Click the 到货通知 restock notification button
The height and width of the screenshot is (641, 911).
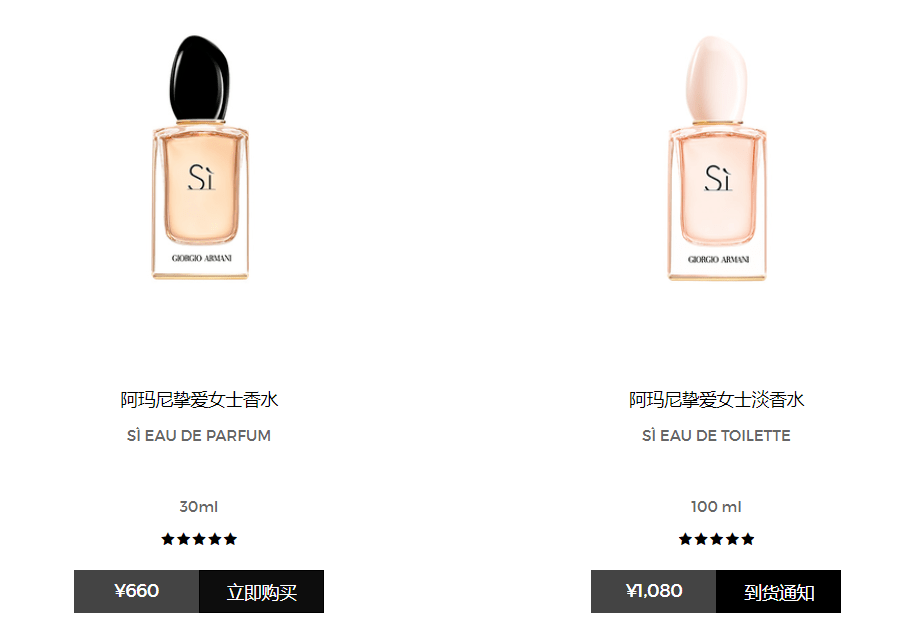coord(779,592)
